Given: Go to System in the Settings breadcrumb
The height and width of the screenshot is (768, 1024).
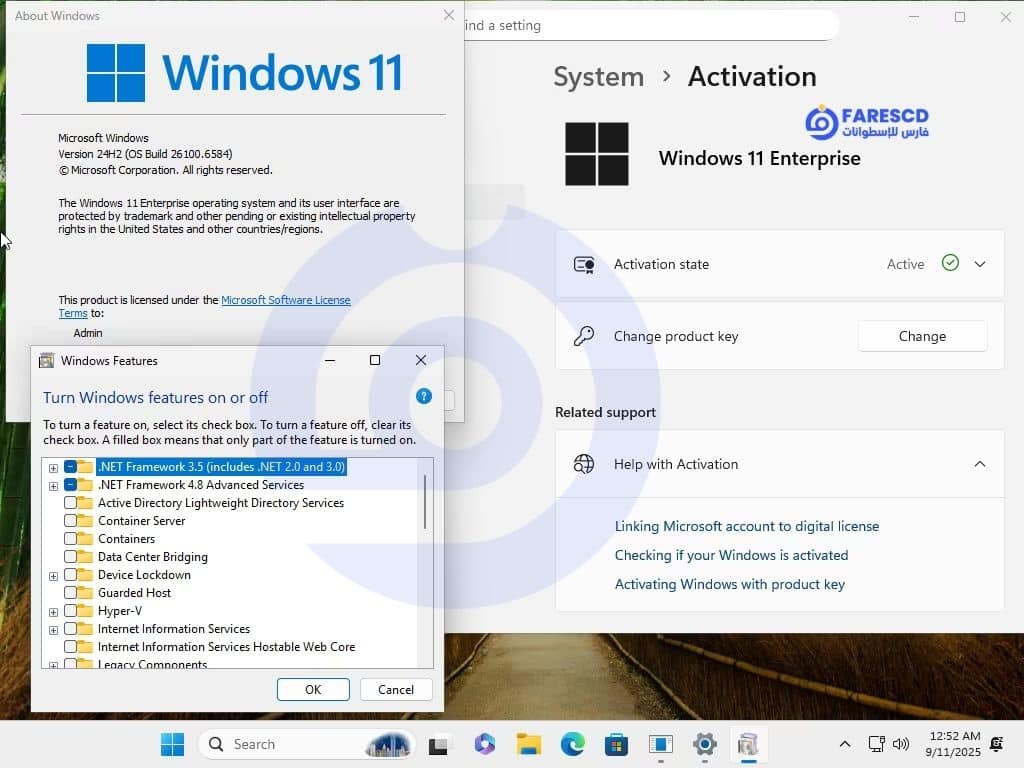Looking at the screenshot, I should click(599, 76).
